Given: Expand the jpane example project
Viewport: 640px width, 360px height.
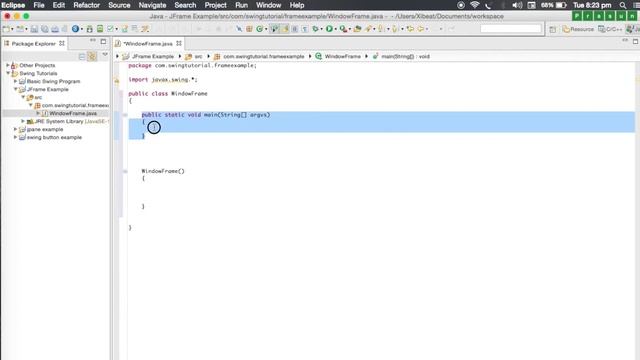Looking at the screenshot, I should click(x=16, y=129).
